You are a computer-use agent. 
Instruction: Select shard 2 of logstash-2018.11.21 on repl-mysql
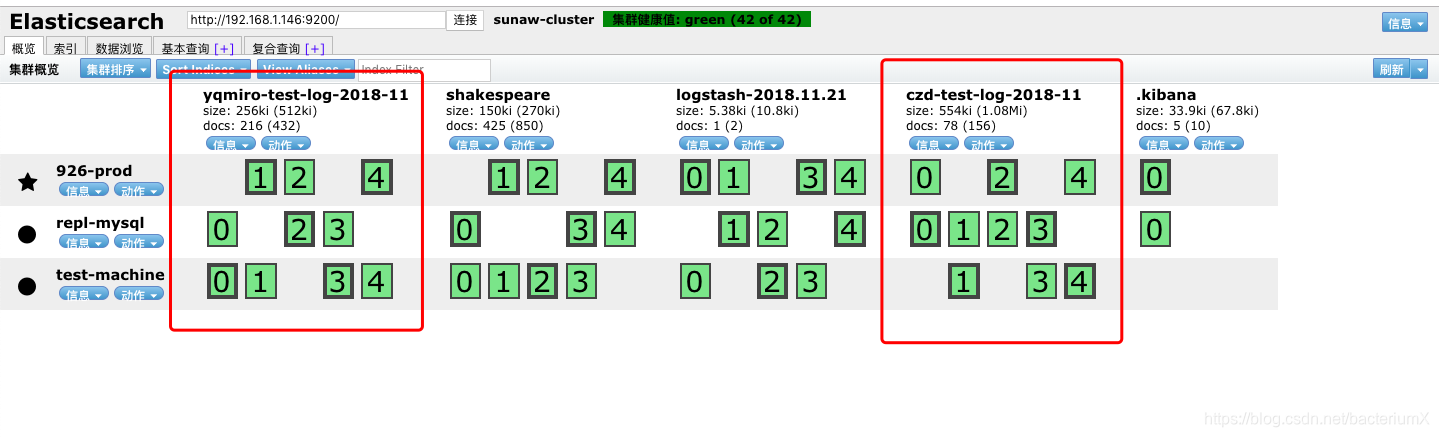pos(772,231)
